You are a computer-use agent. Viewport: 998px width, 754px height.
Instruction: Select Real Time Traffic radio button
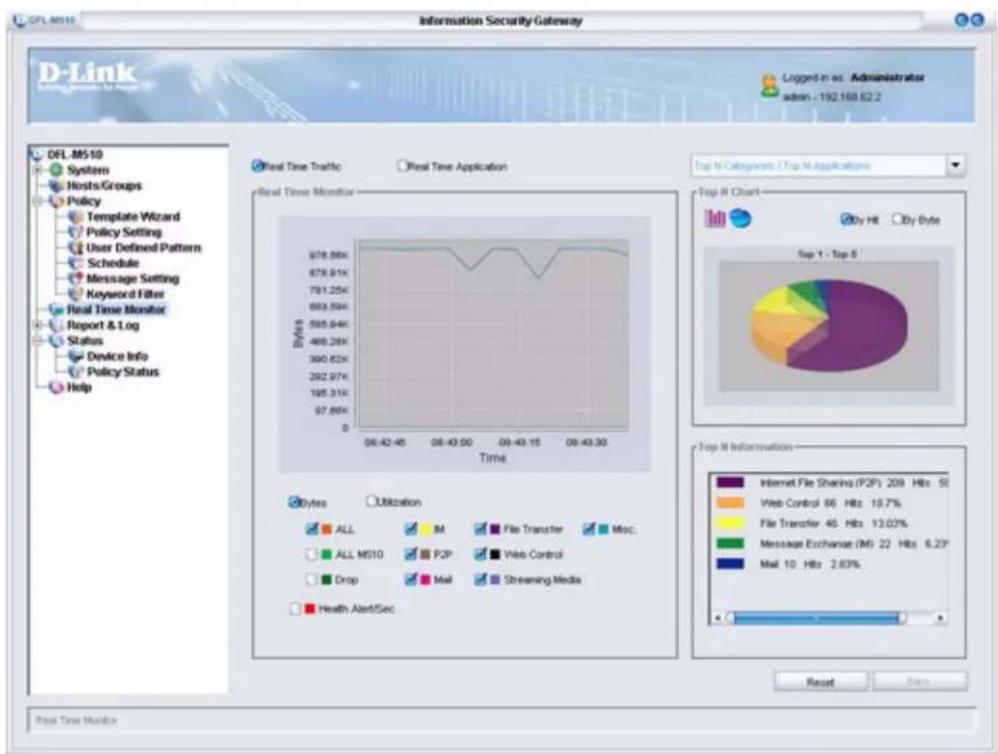coord(257,166)
